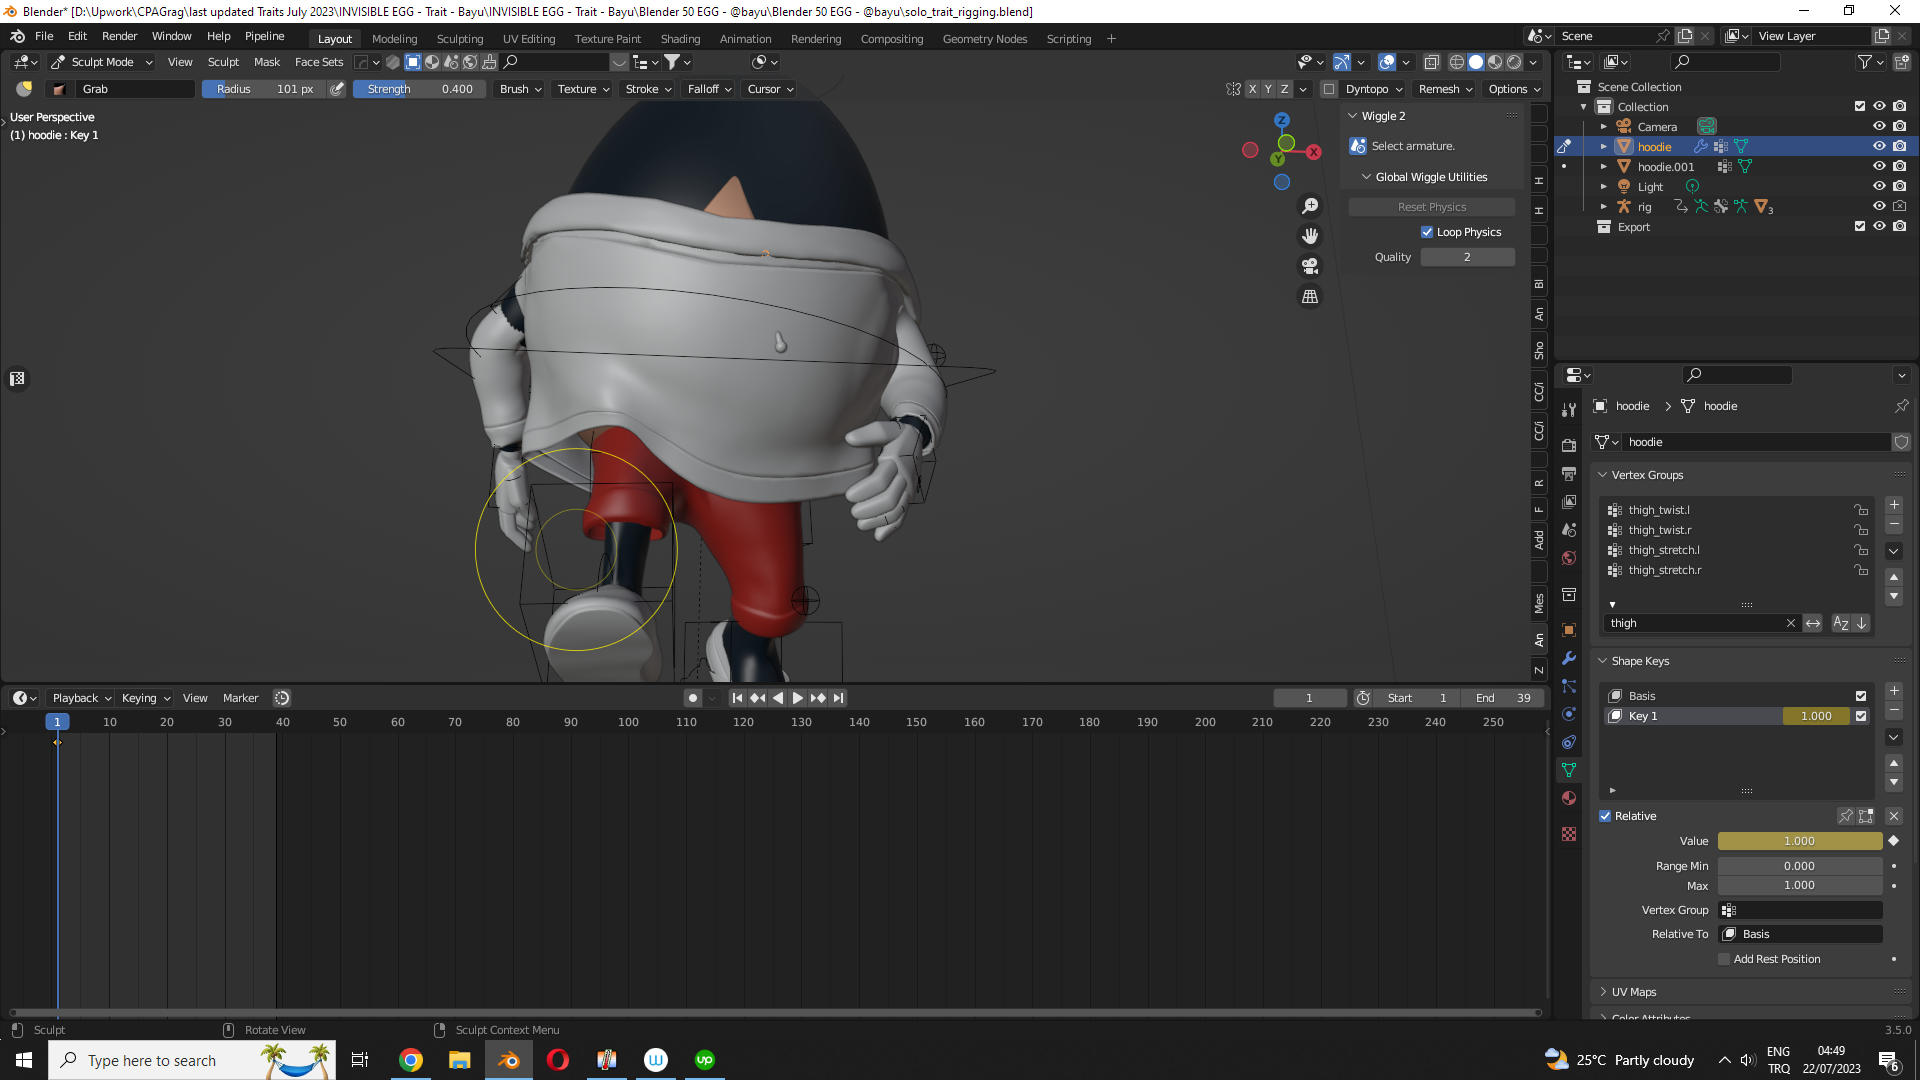The height and width of the screenshot is (1080, 1920).
Task: Open Material properties tab icon
Action: coord(1569,798)
